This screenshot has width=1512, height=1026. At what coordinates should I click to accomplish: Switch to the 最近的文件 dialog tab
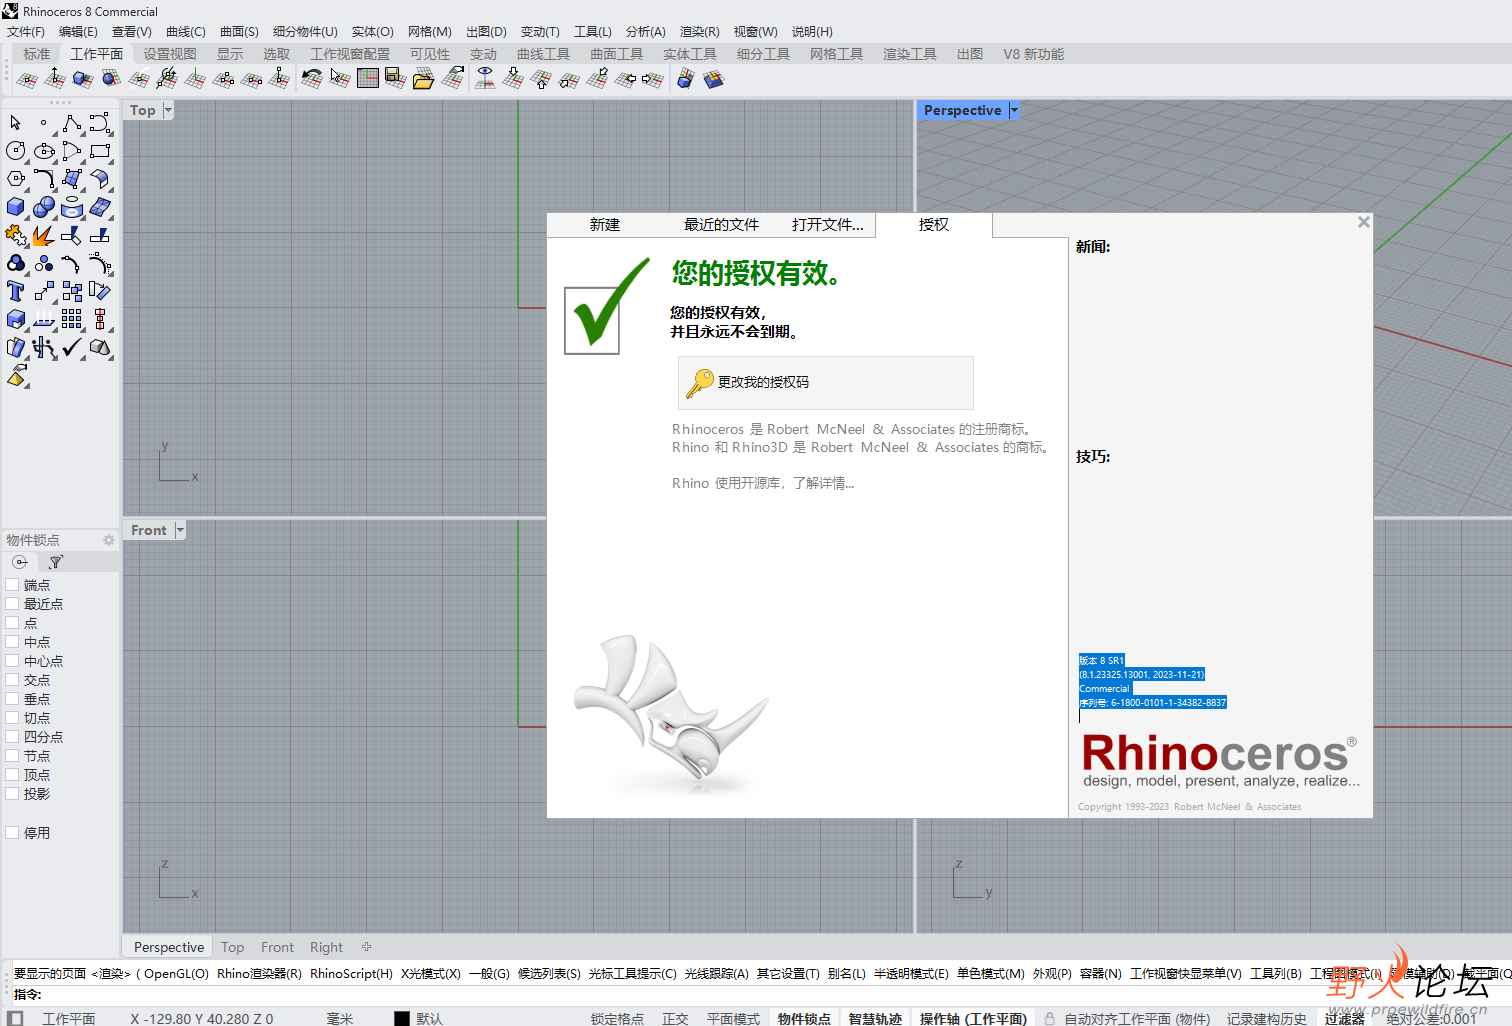click(x=721, y=225)
